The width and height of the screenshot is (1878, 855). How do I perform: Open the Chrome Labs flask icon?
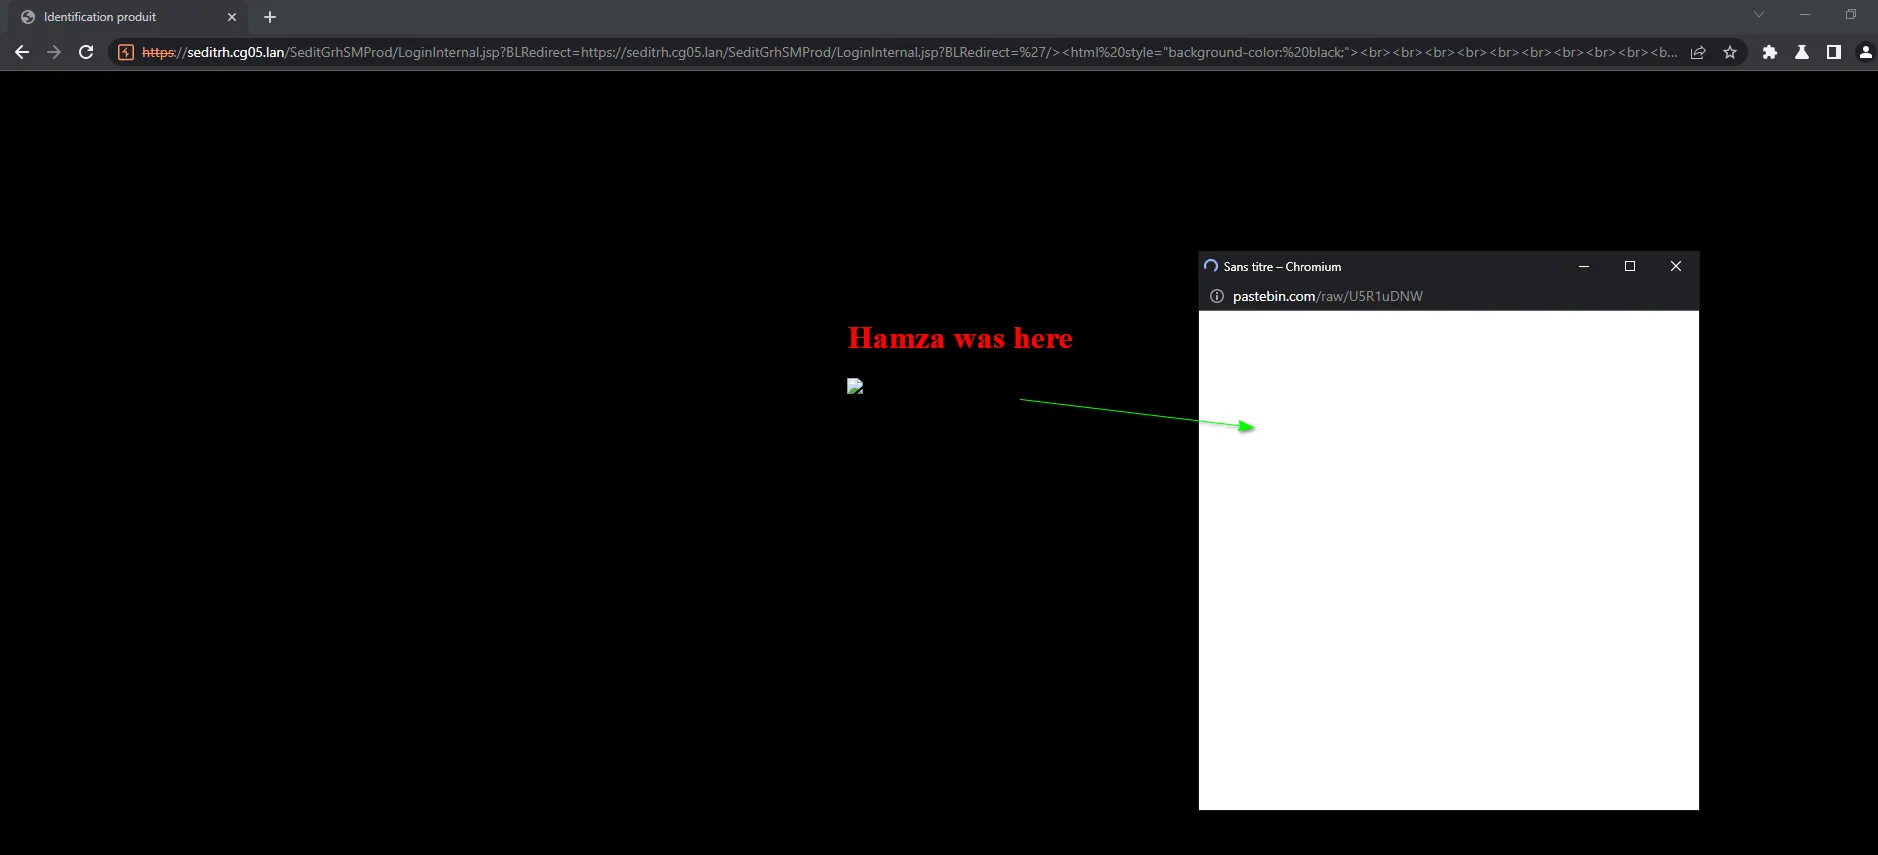[1802, 52]
